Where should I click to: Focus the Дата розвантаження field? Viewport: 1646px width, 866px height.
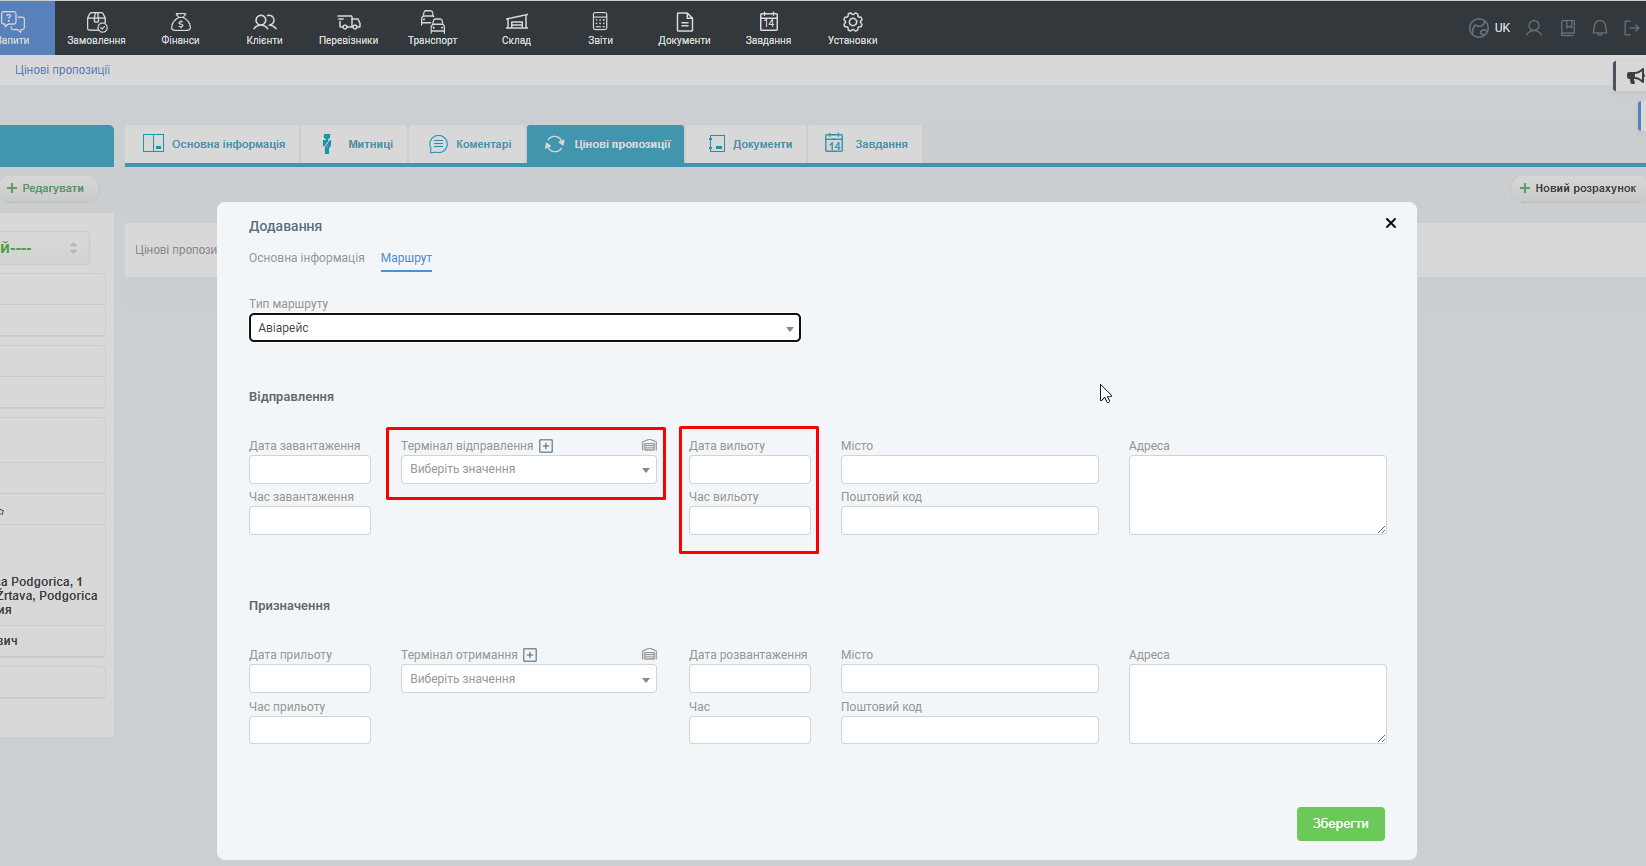[750, 679]
